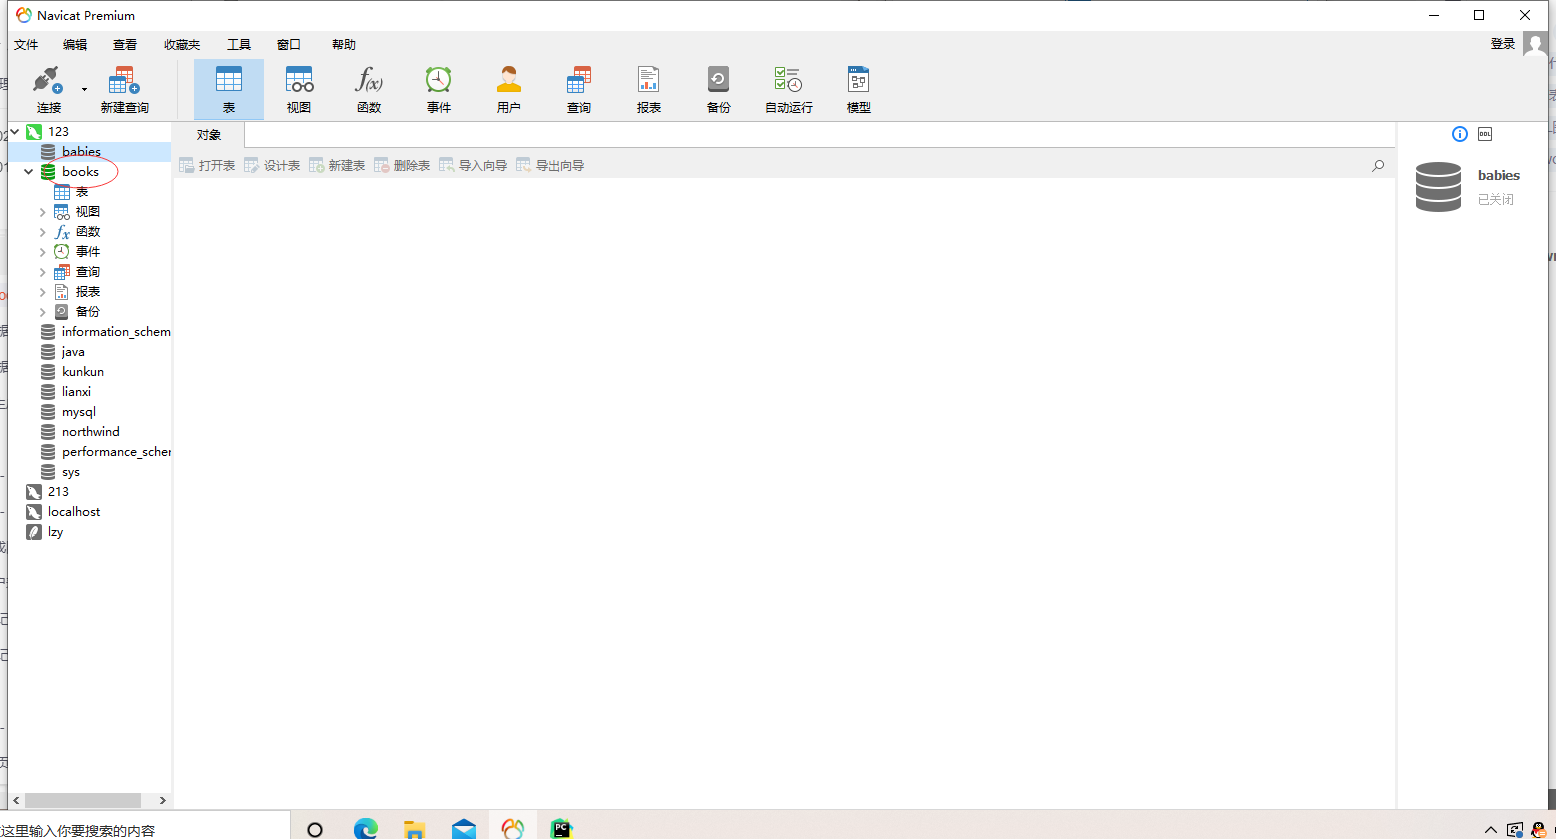
Task: Expand the 视图 node under books
Action: pos(43,212)
